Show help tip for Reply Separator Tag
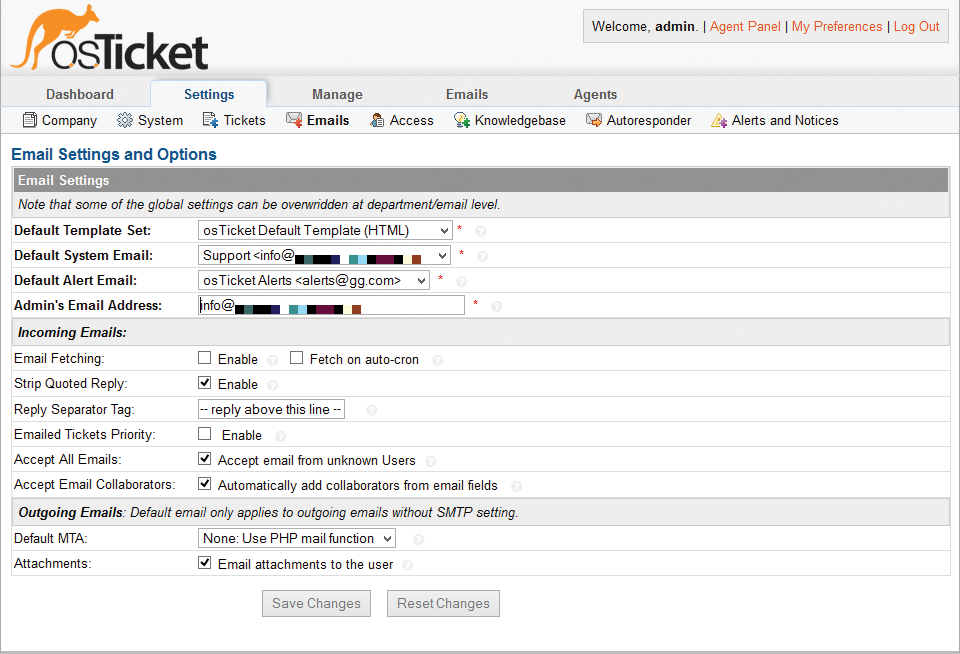Image resolution: width=960 pixels, height=654 pixels. pyautogui.click(x=371, y=410)
